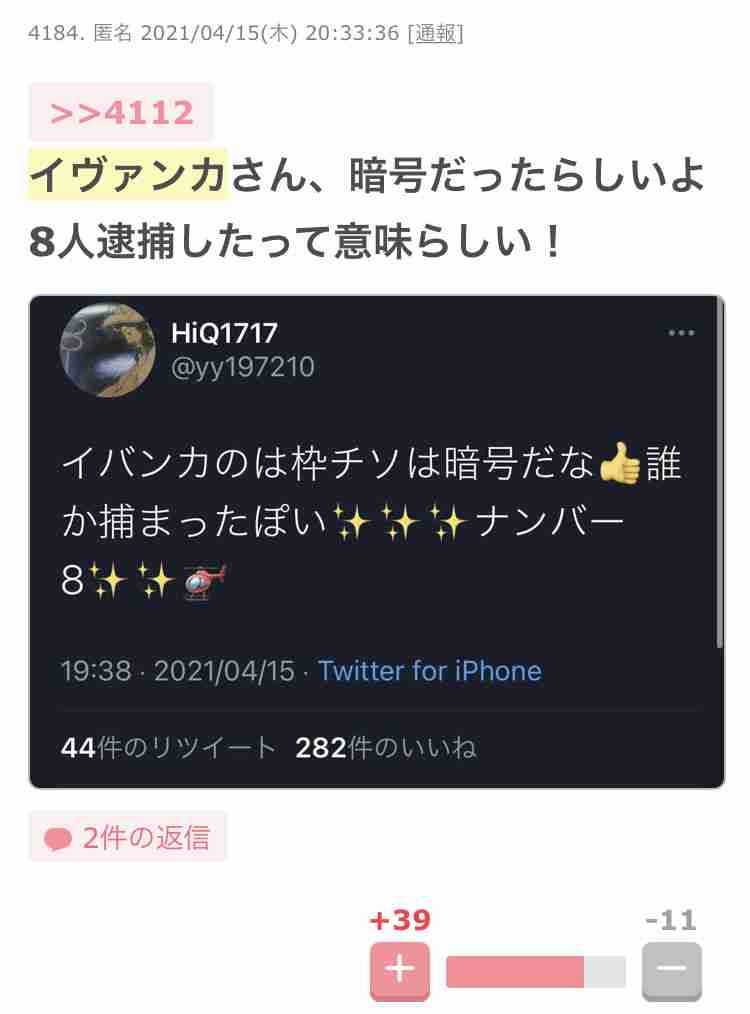Click the tweet timestamp 19:38
This screenshot has height=1014, width=750.
96,671
